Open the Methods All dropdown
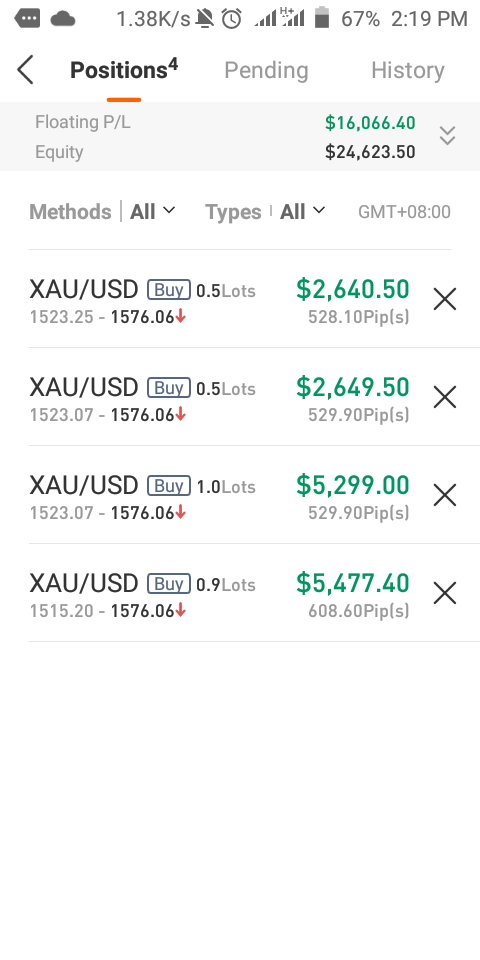The width and height of the screenshot is (480, 960). point(152,212)
